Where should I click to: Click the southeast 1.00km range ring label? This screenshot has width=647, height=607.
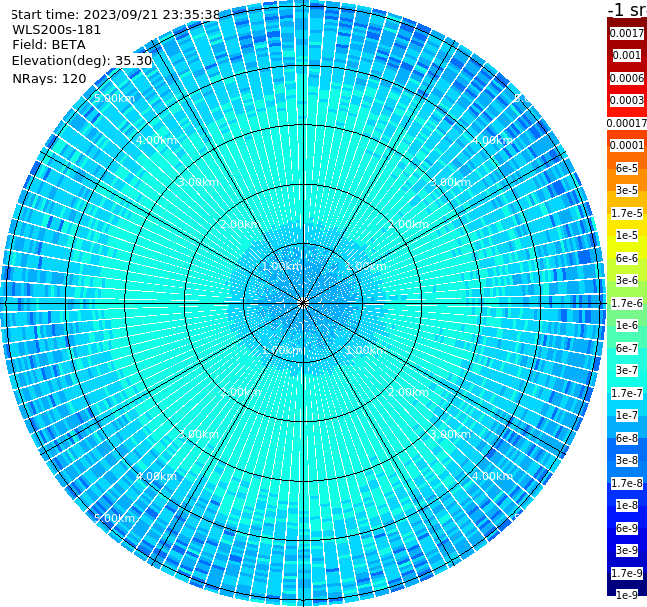(x=366, y=350)
